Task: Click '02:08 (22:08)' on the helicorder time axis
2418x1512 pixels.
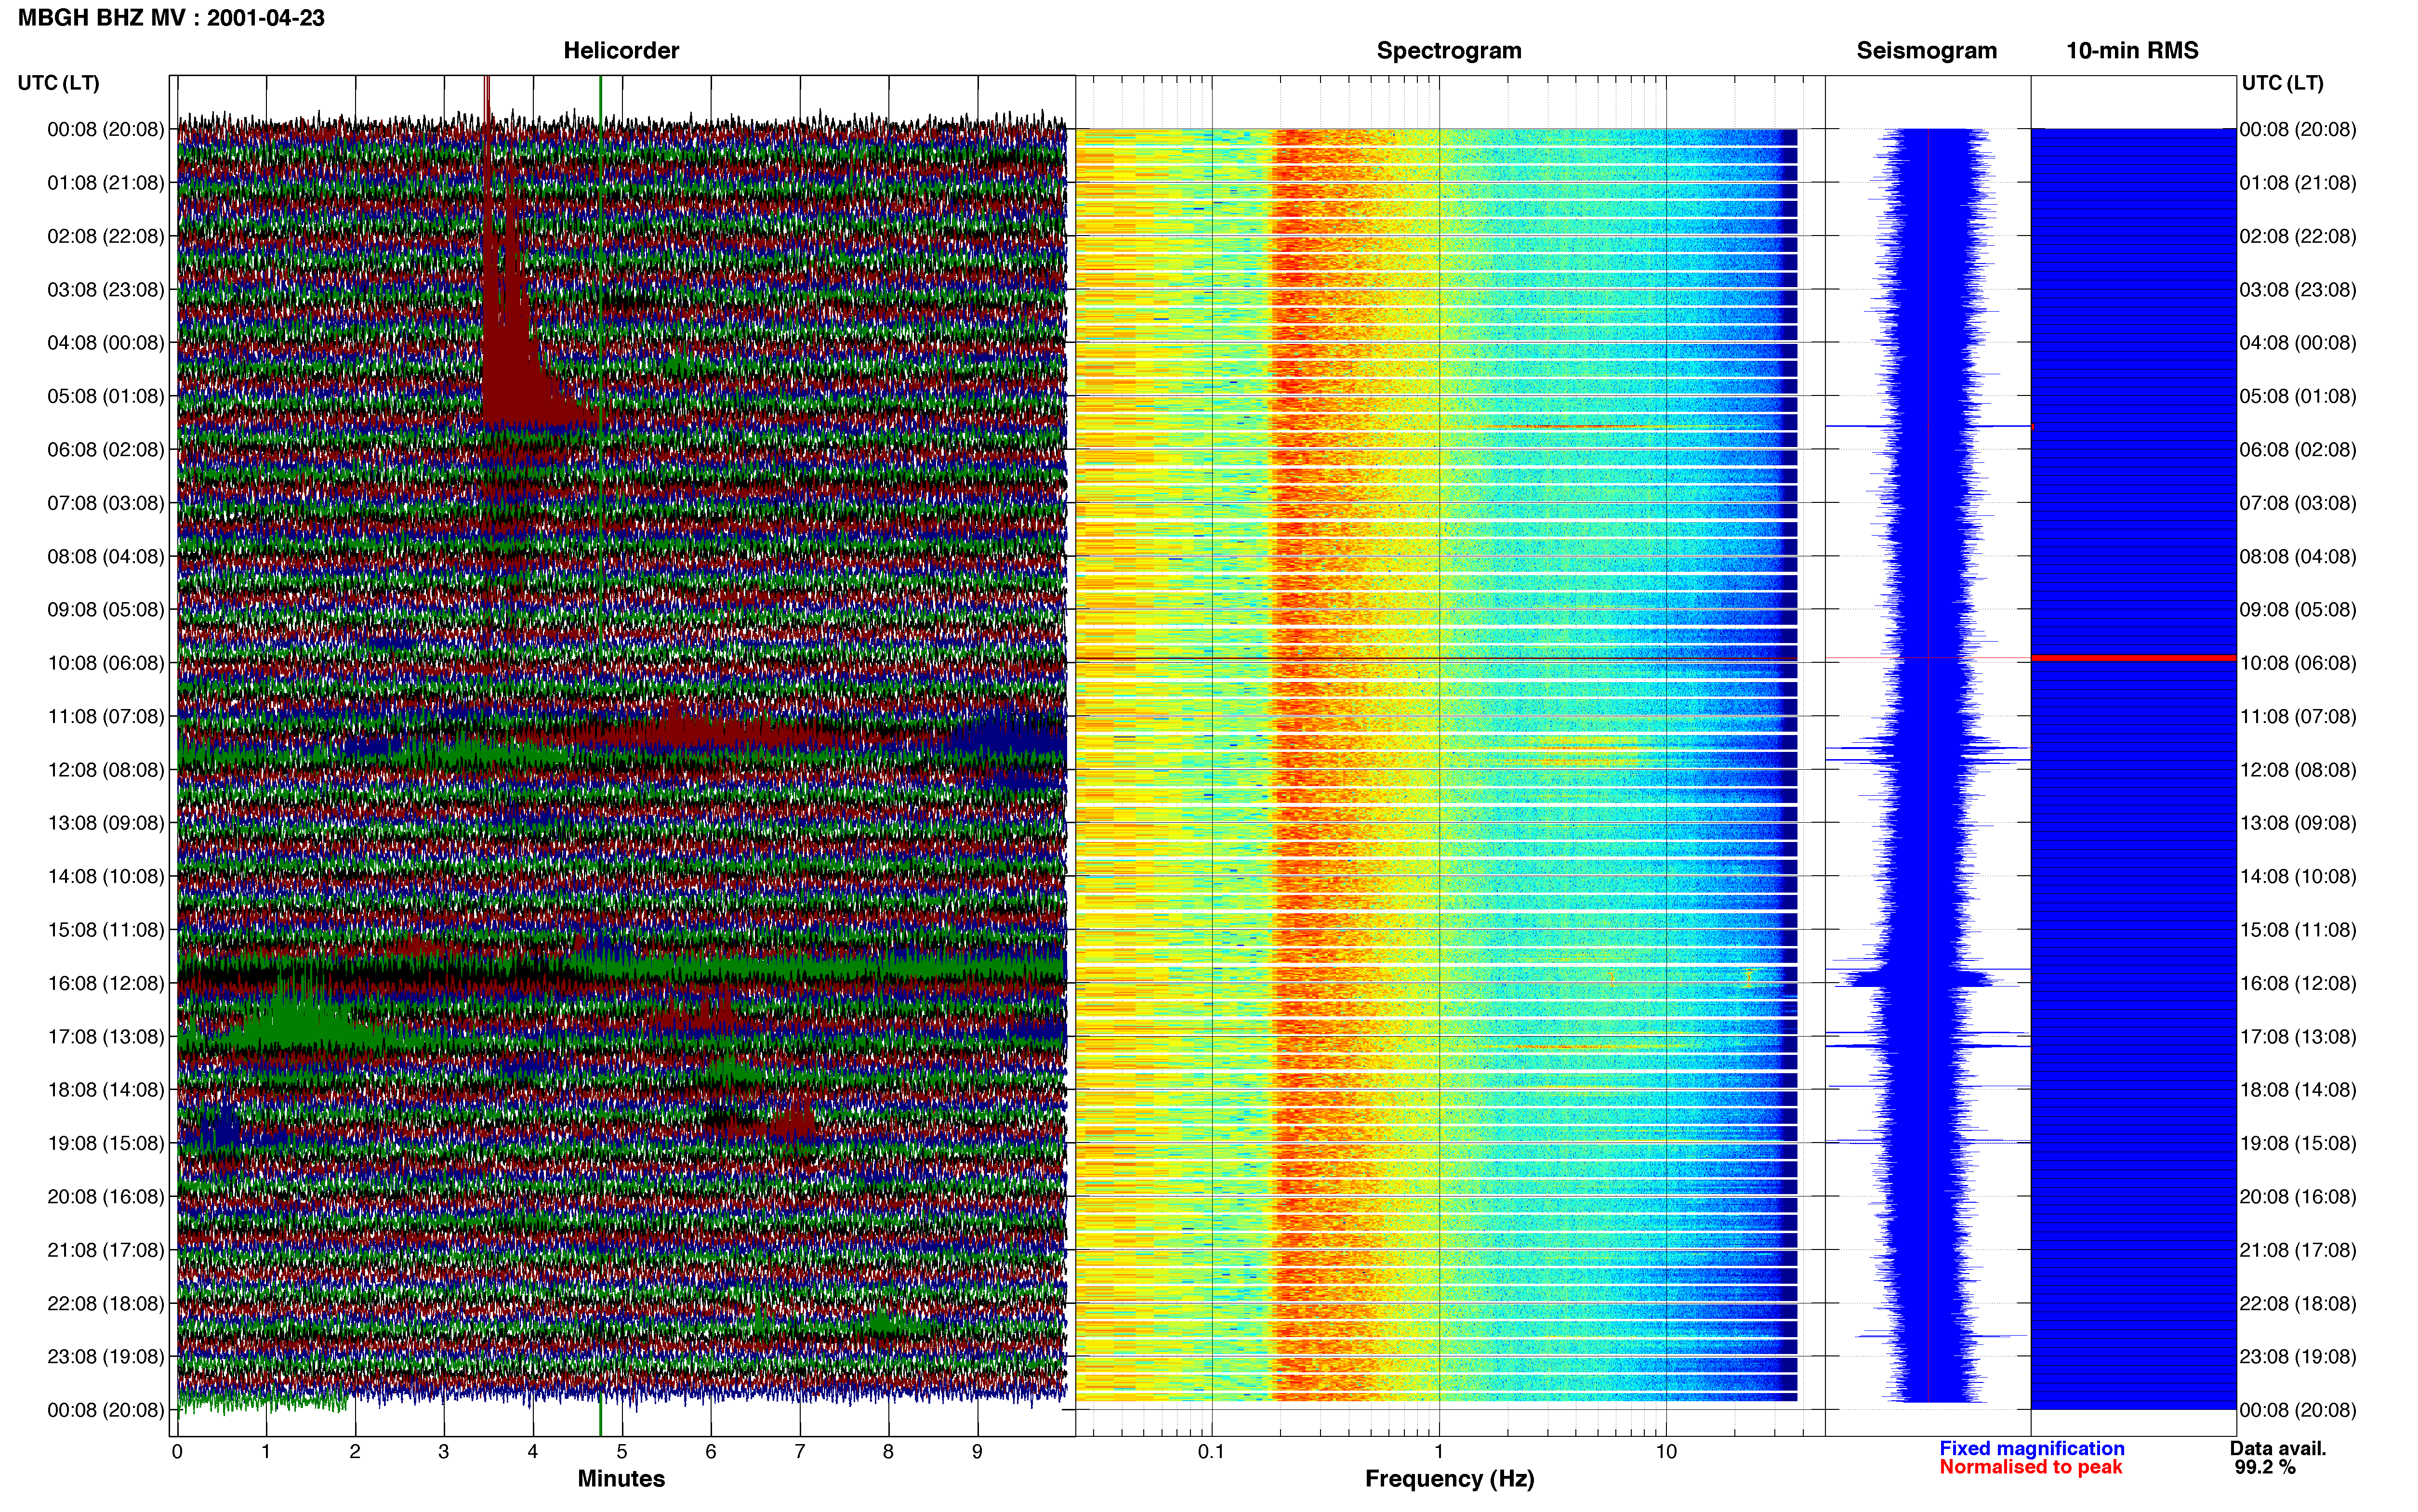Action: (x=106, y=236)
